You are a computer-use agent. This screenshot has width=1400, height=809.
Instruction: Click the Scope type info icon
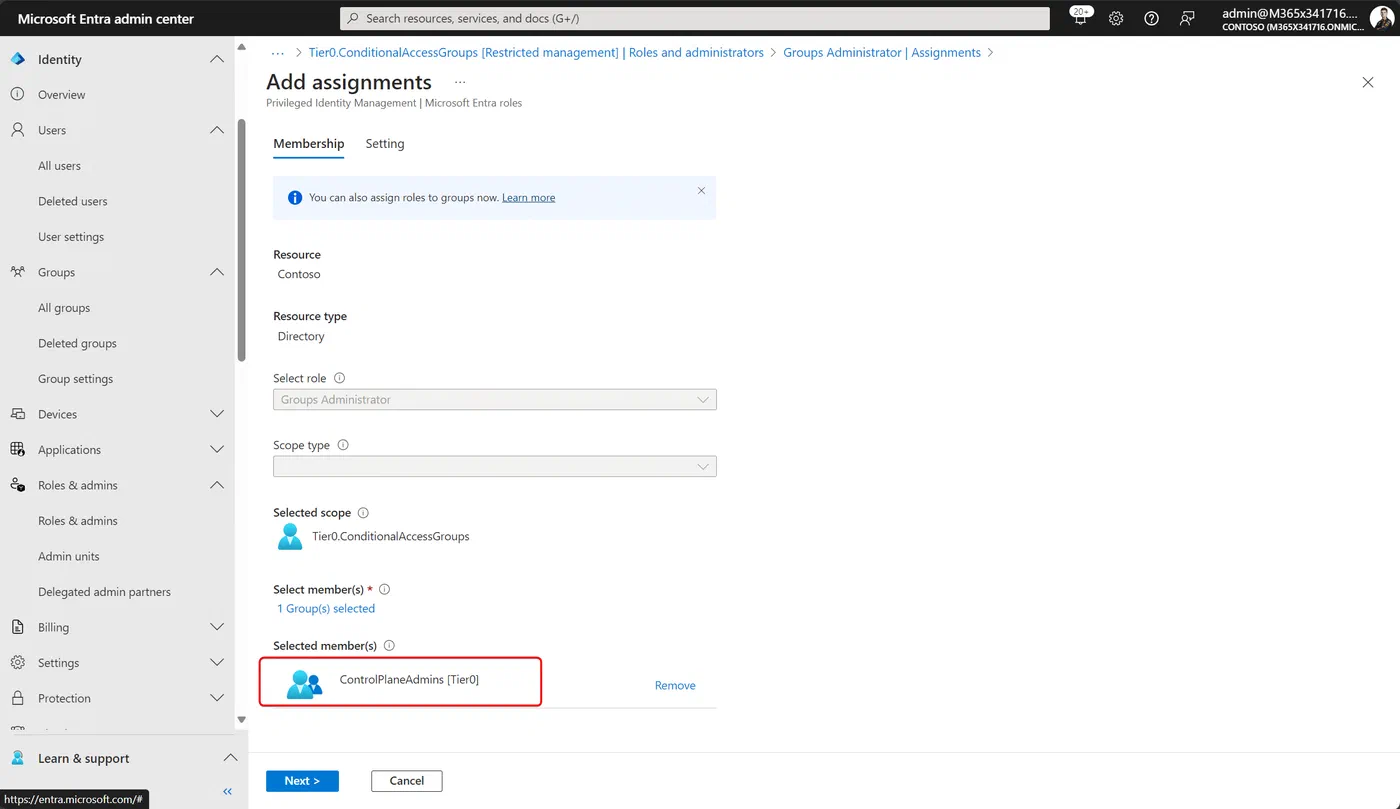(343, 445)
